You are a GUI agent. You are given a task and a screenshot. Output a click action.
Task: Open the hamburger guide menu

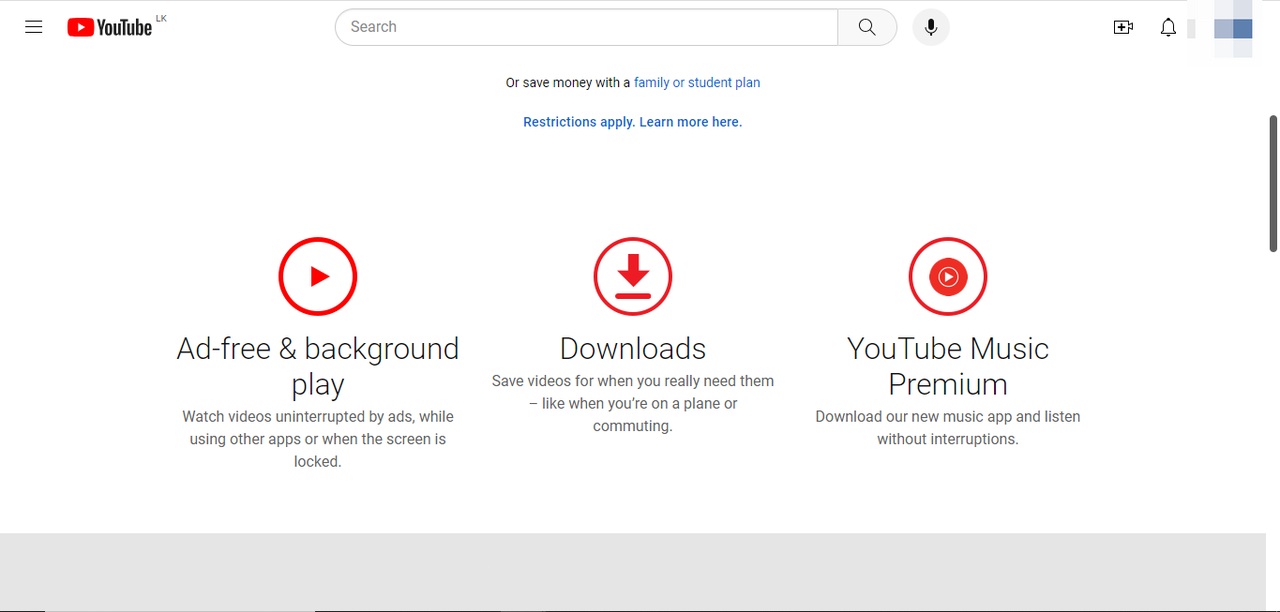tap(34, 27)
